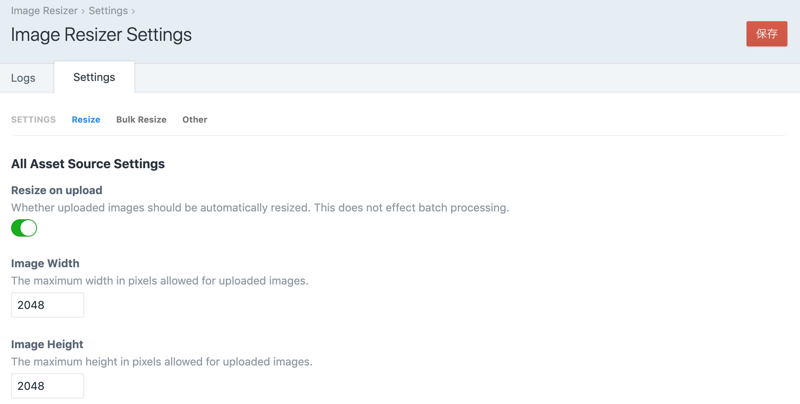This screenshot has width=800, height=404.
Task: Click the Resize on upload label
Action: pos(56,190)
